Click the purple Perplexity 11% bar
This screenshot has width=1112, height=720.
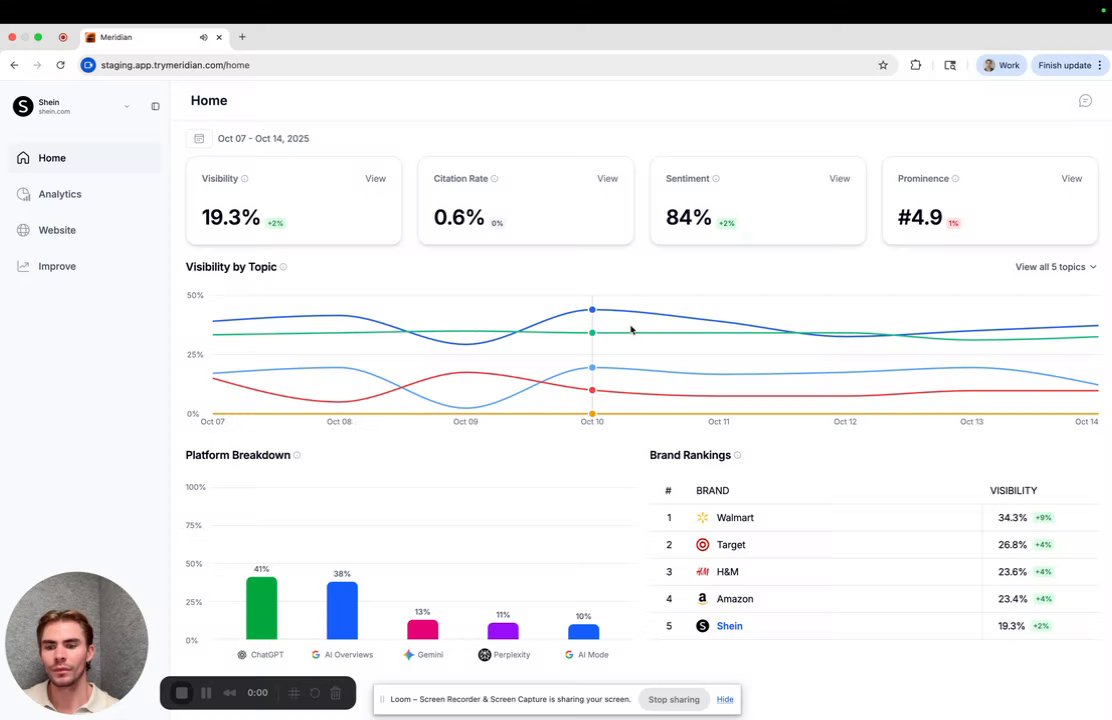pyautogui.click(x=503, y=631)
